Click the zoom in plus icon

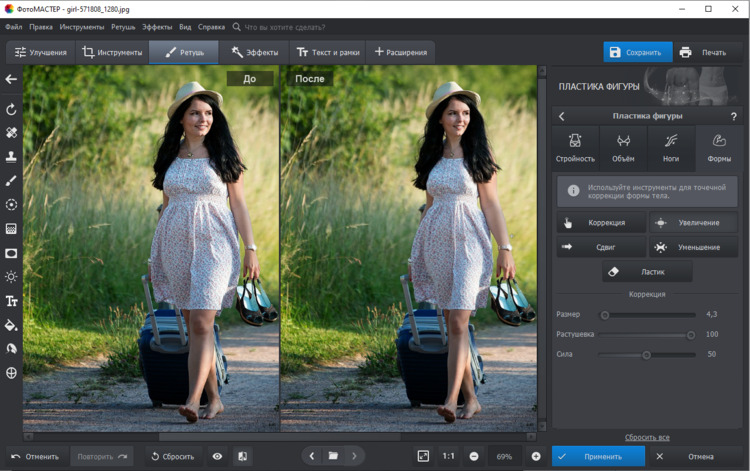535,456
